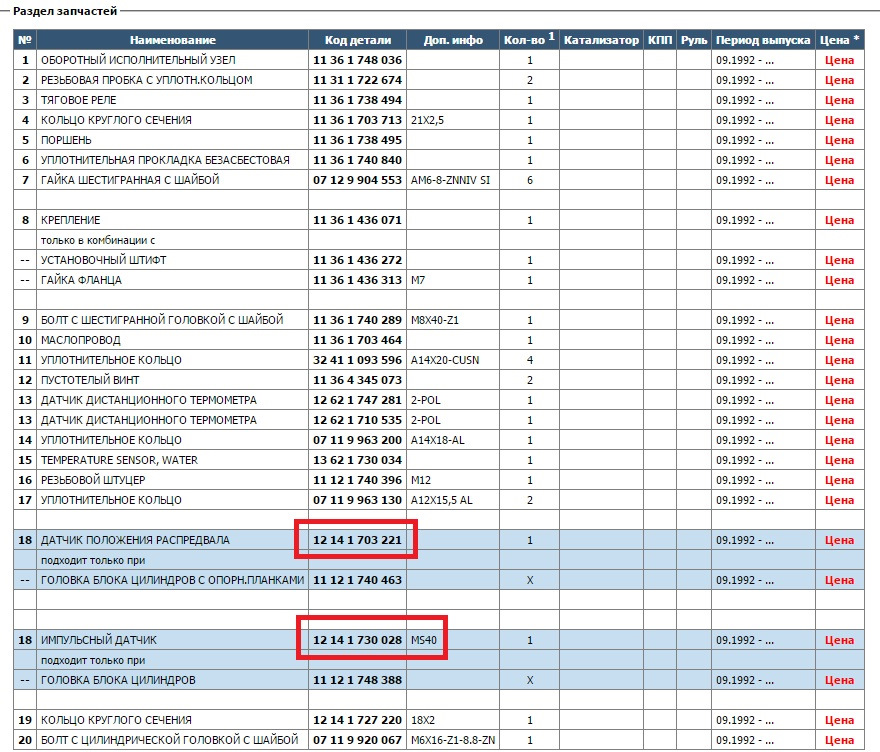Select part code 11 36 1 738 495

point(358,140)
